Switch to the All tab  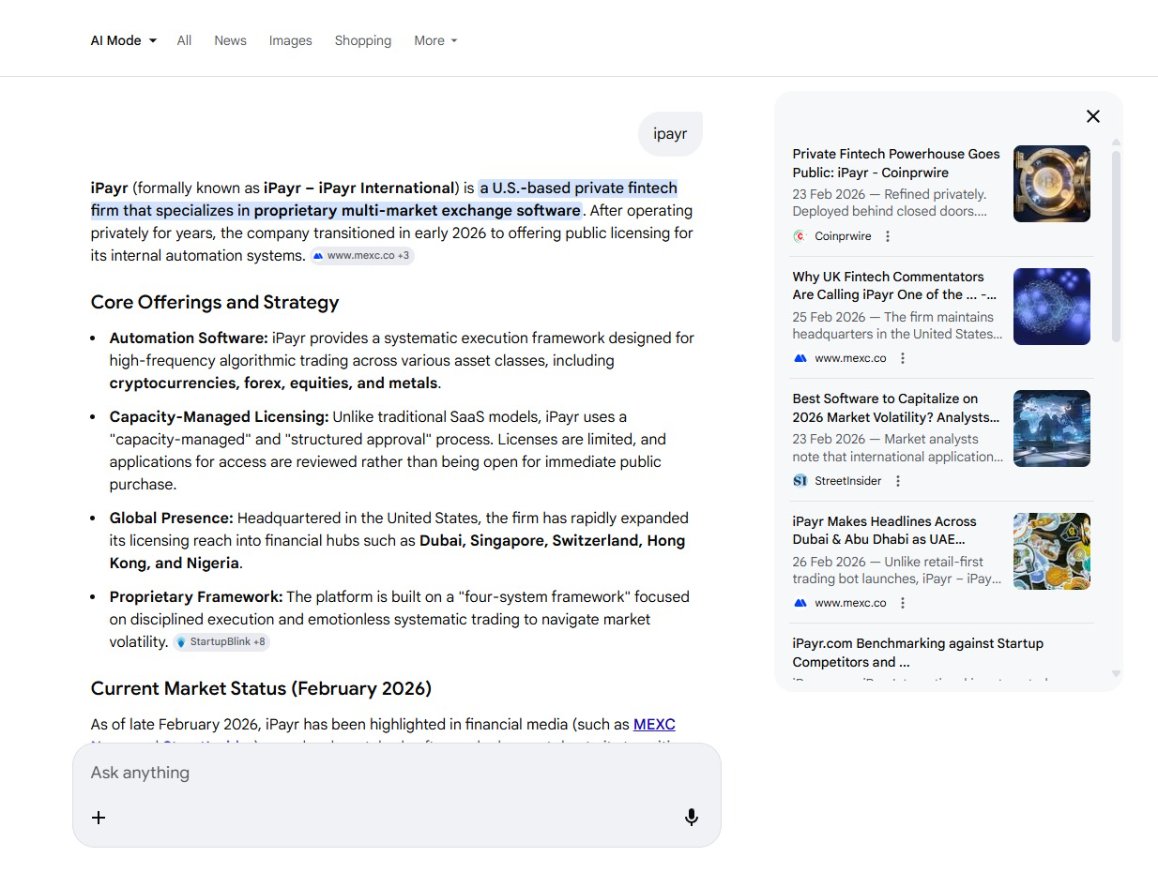184,41
